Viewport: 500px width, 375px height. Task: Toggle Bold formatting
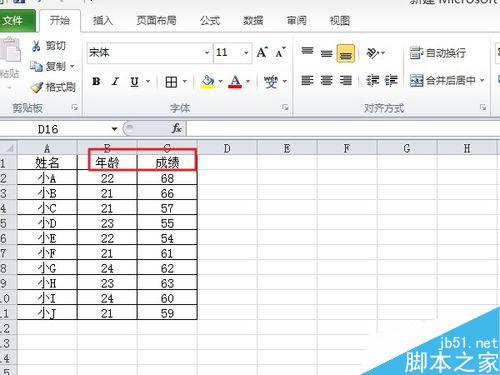tap(96, 81)
